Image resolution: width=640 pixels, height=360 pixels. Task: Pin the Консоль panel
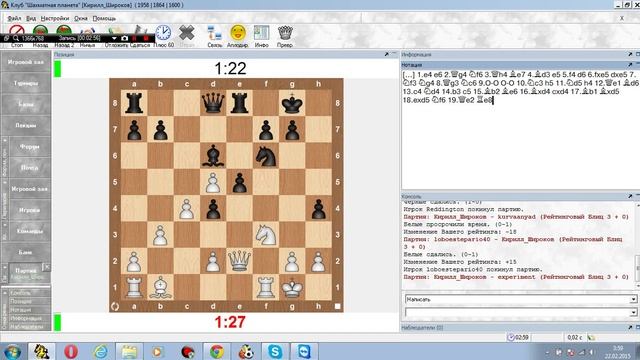point(630,196)
